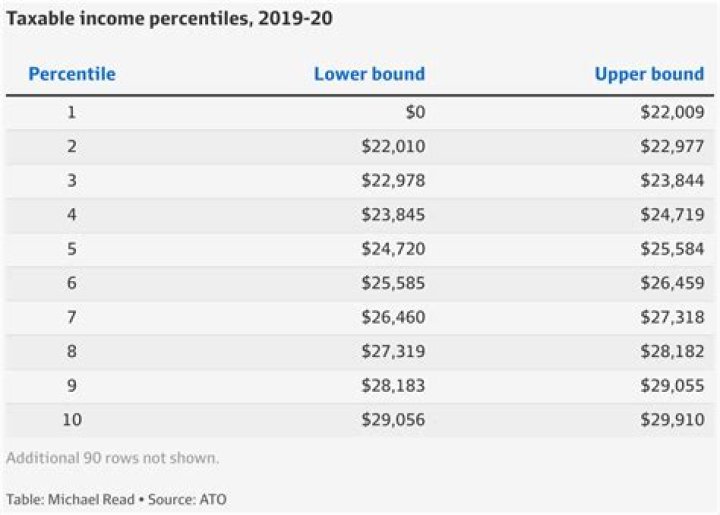Click the Upper bound column header
Screen dimensions: 720x515
[649, 74]
